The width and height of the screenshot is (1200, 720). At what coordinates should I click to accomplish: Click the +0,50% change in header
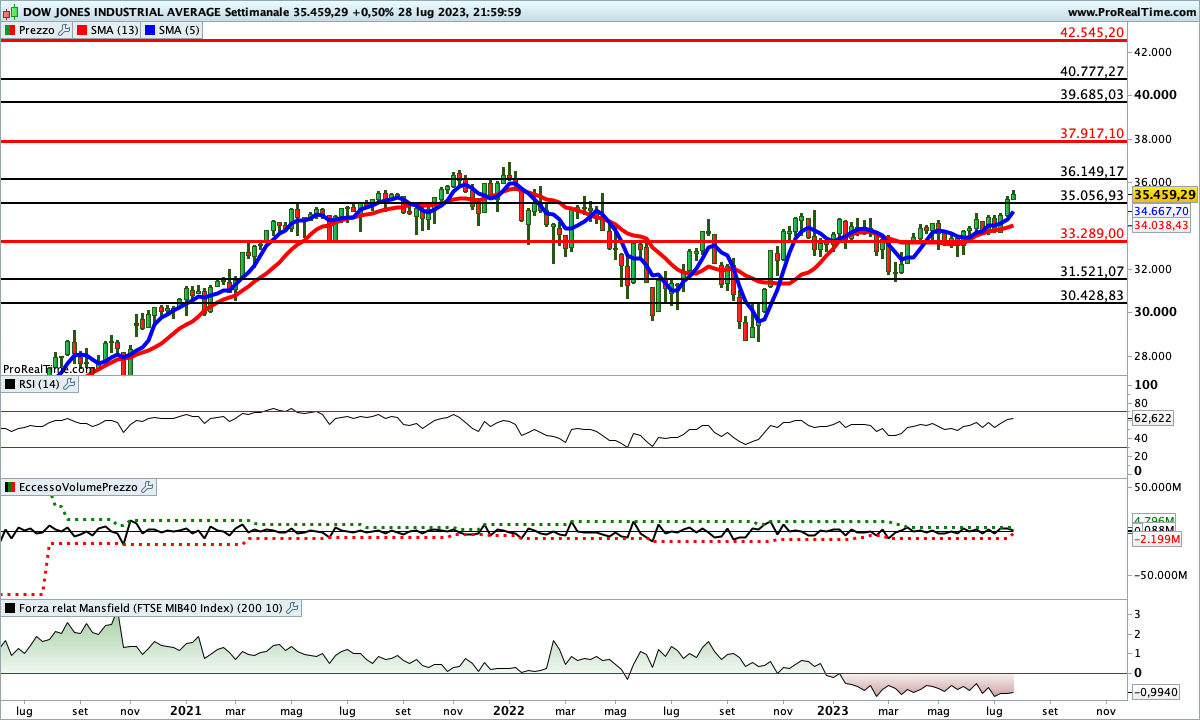pos(375,11)
